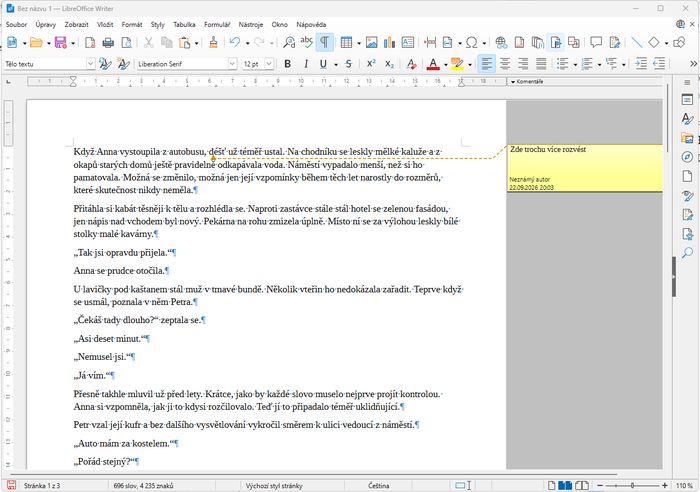Screen dimensions: 700x492
Task: Click the Undo arrow icon
Action: (235, 42)
